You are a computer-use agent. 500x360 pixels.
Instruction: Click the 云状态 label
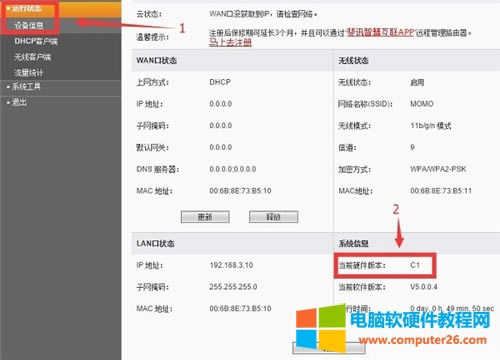coord(149,14)
